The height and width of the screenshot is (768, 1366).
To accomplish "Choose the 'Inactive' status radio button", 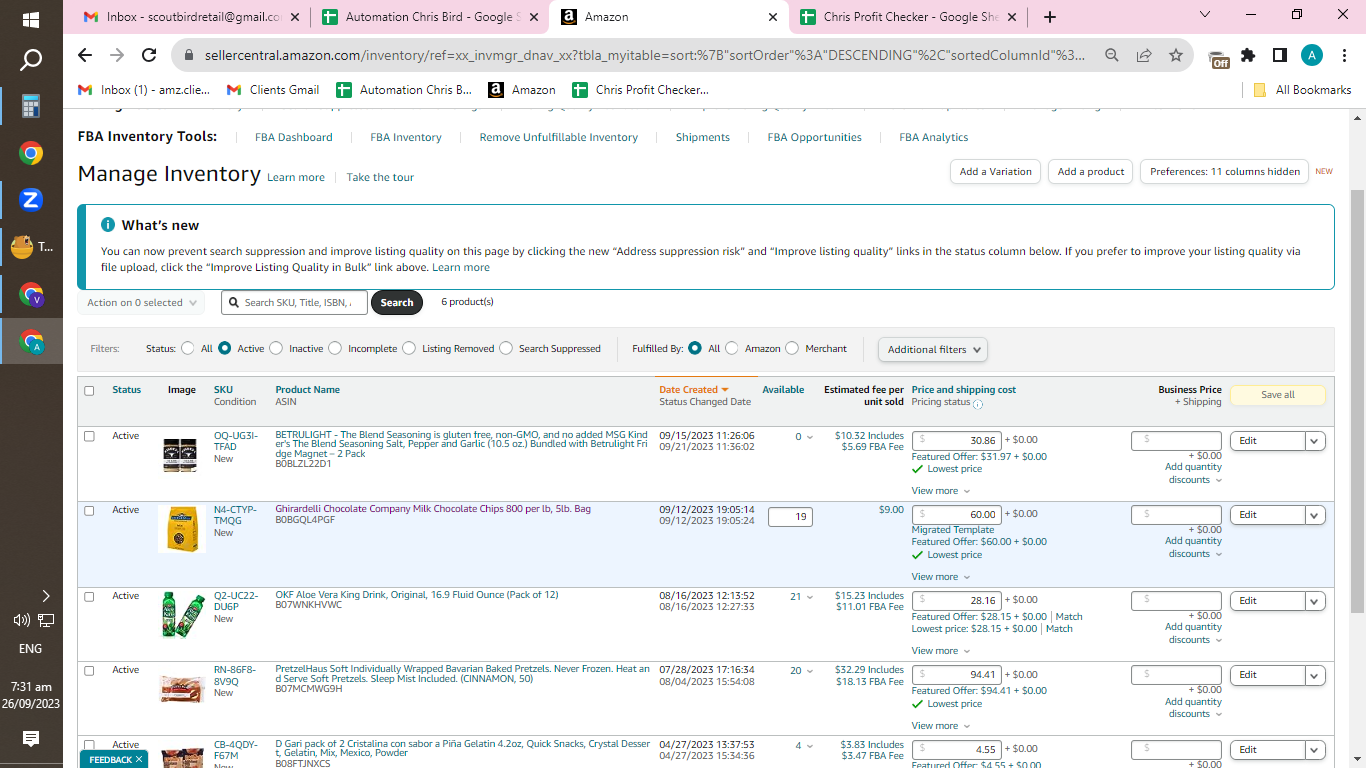I will (x=276, y=349).
